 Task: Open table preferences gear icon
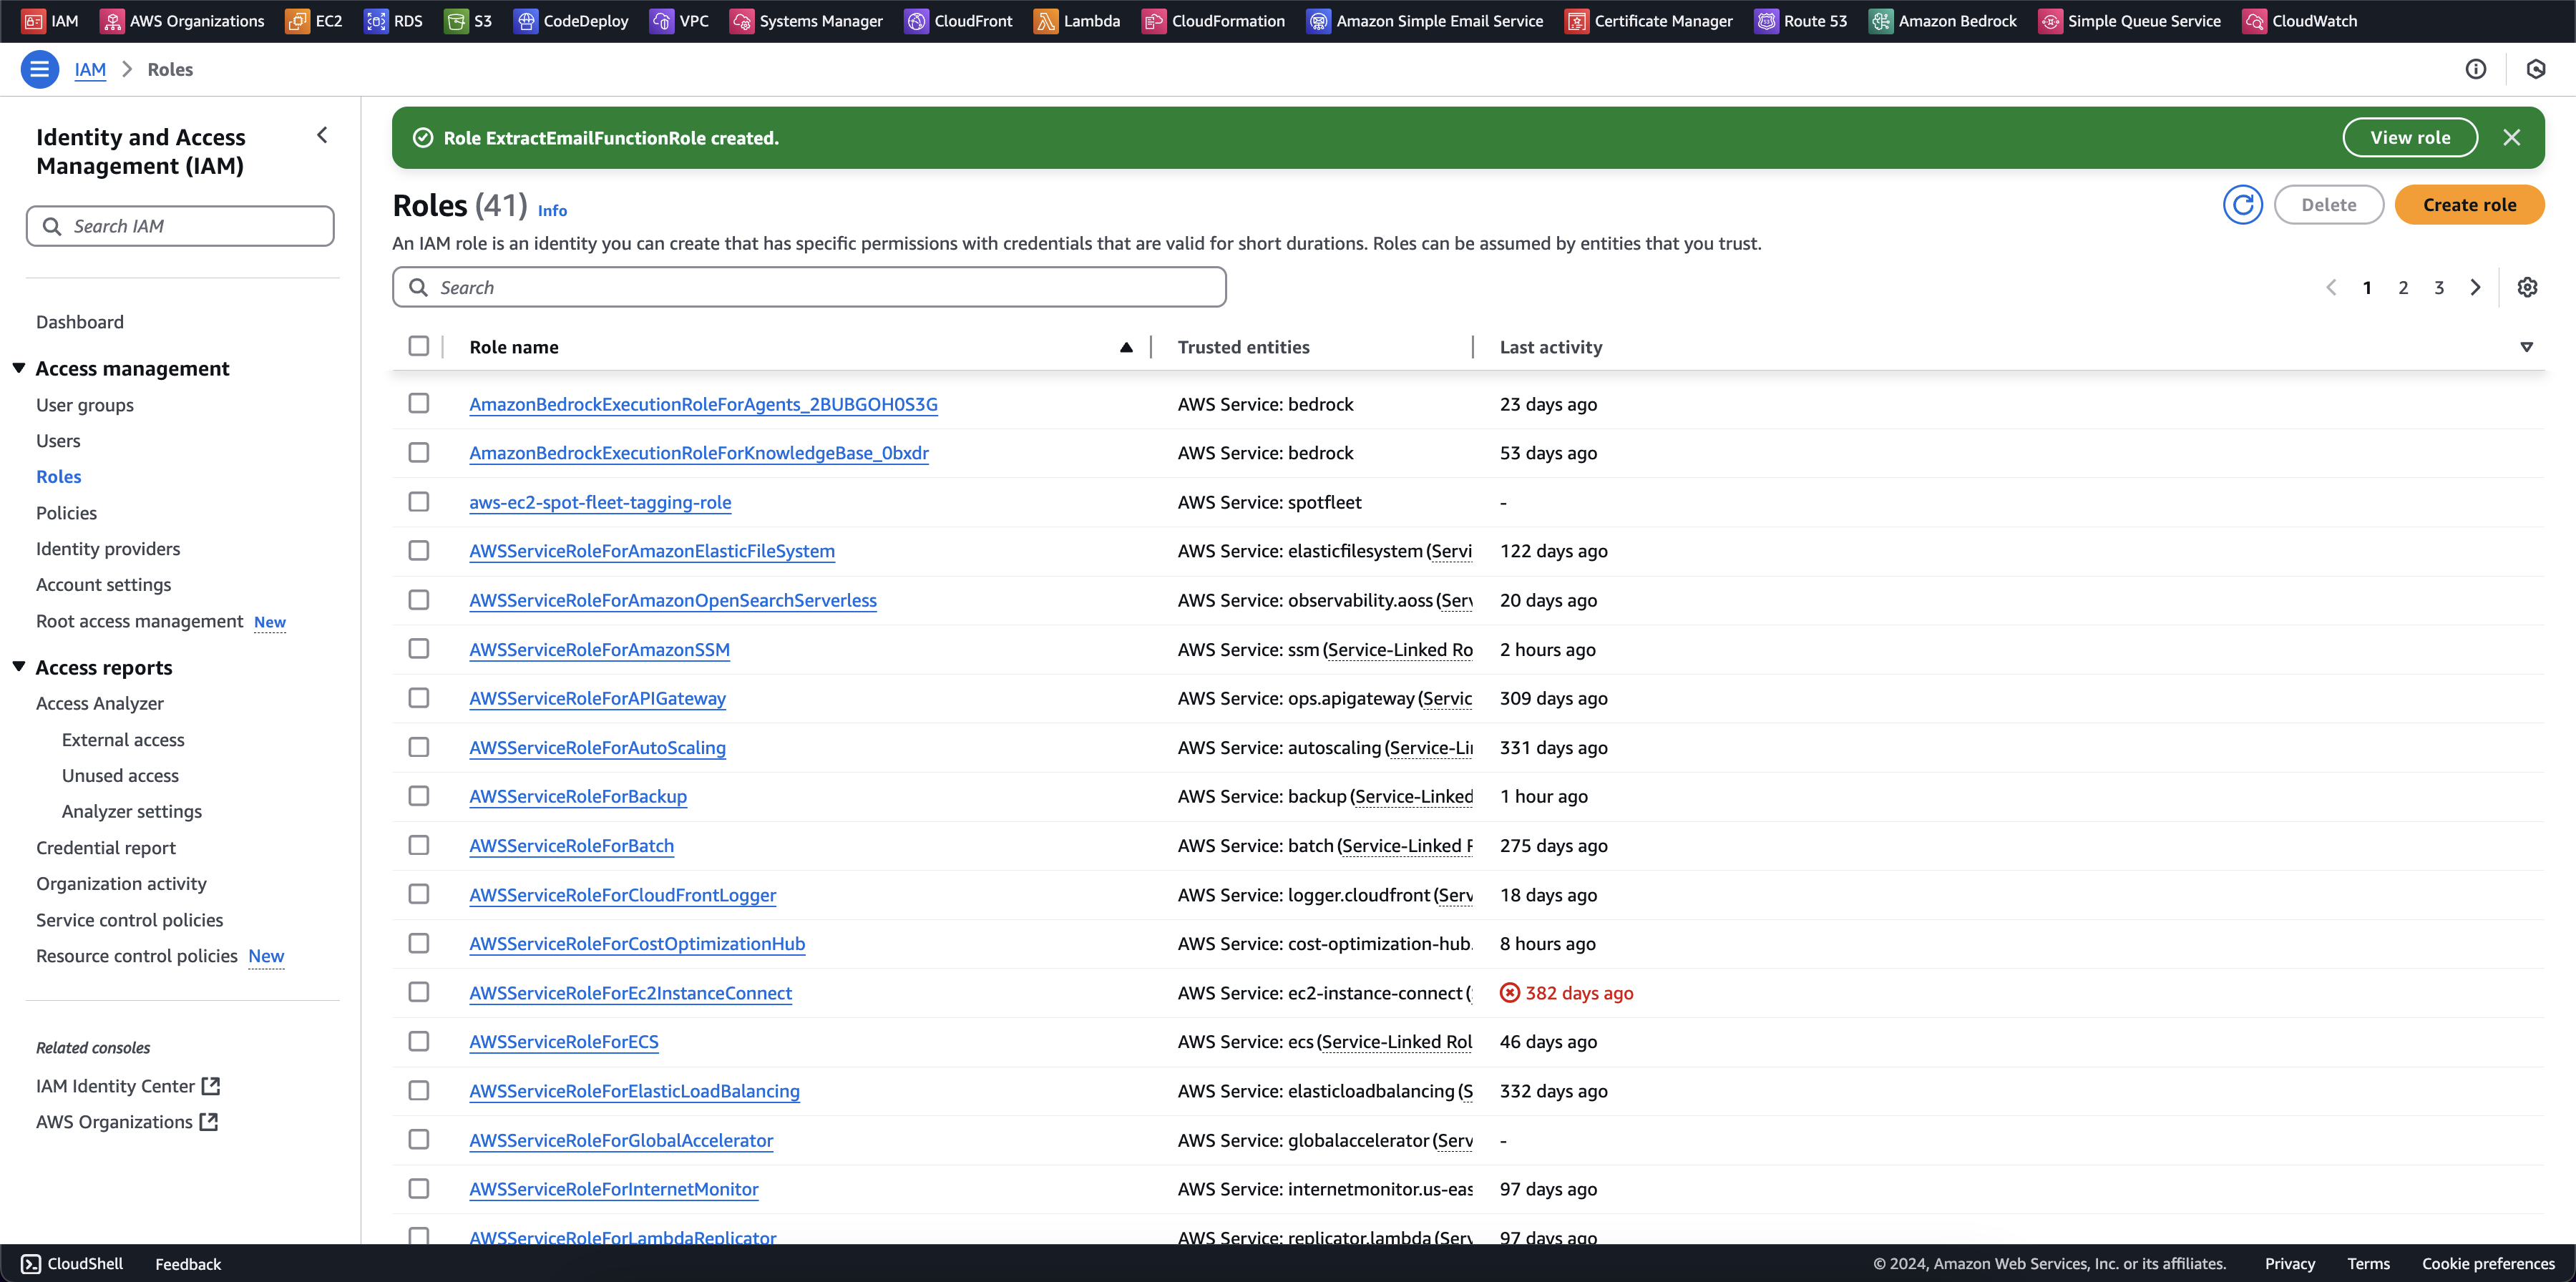[2527, 287]
